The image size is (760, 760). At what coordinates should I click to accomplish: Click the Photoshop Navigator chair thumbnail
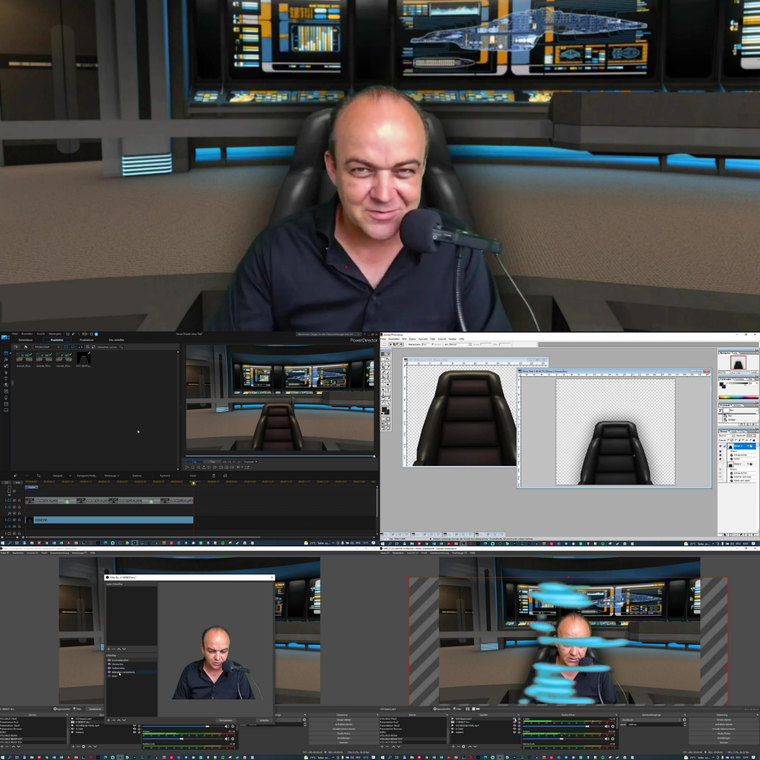(738, 363)
